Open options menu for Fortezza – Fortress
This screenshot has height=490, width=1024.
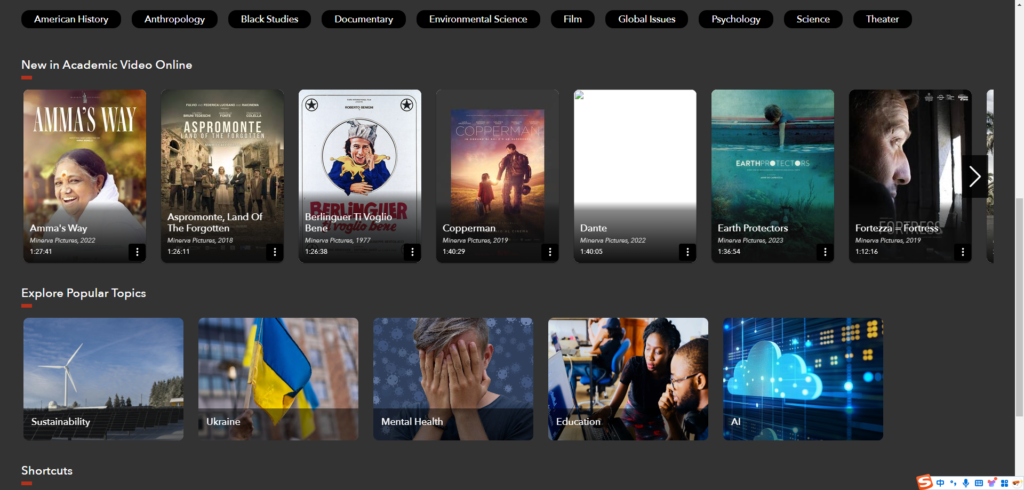962,252
